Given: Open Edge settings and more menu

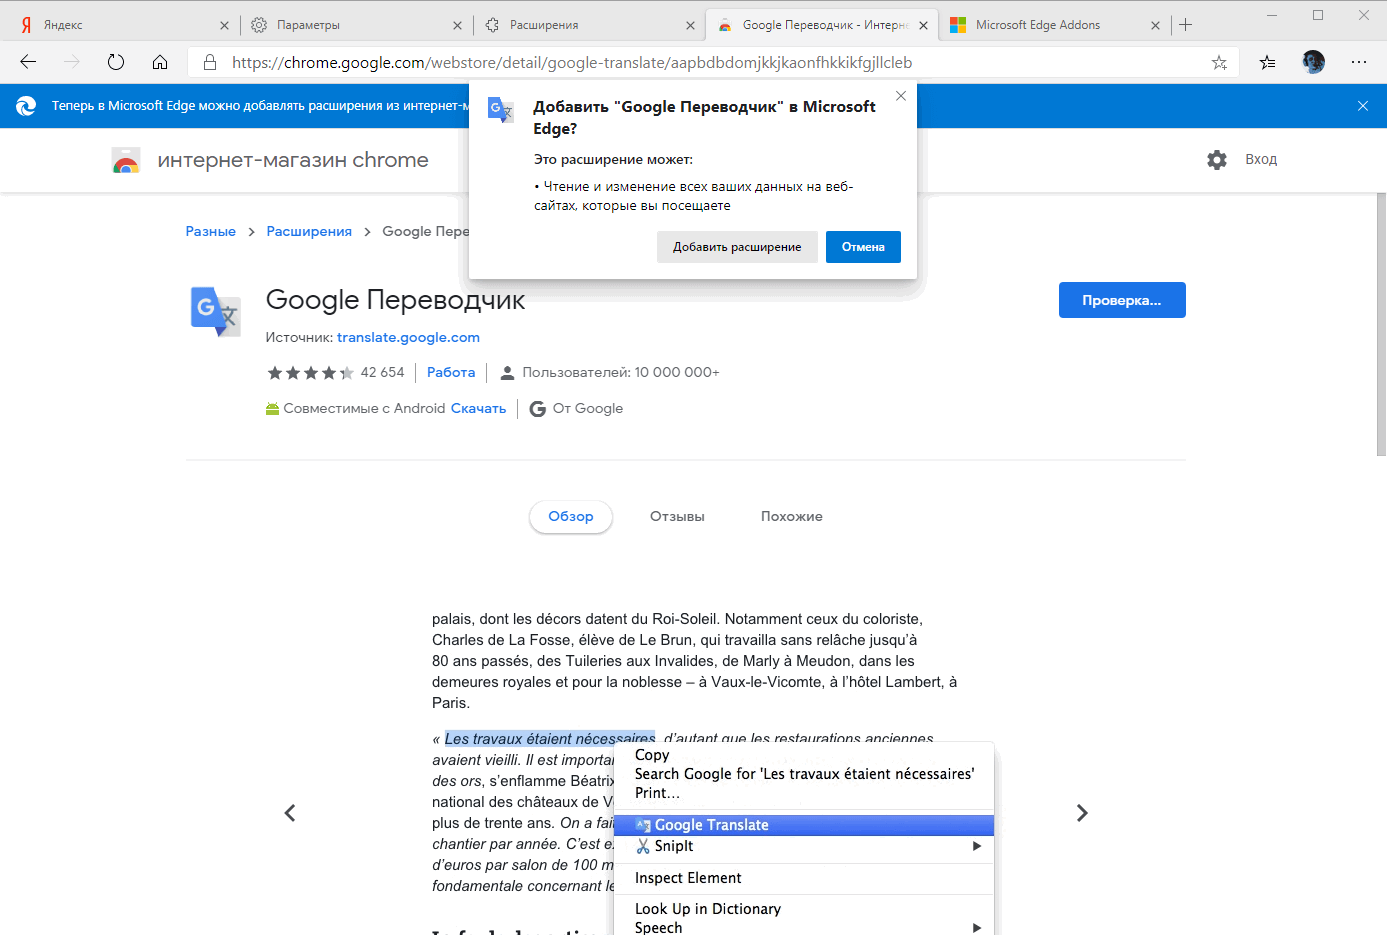Looking at the screenshot, I should pyautogui.click(x=1359, y=62).
